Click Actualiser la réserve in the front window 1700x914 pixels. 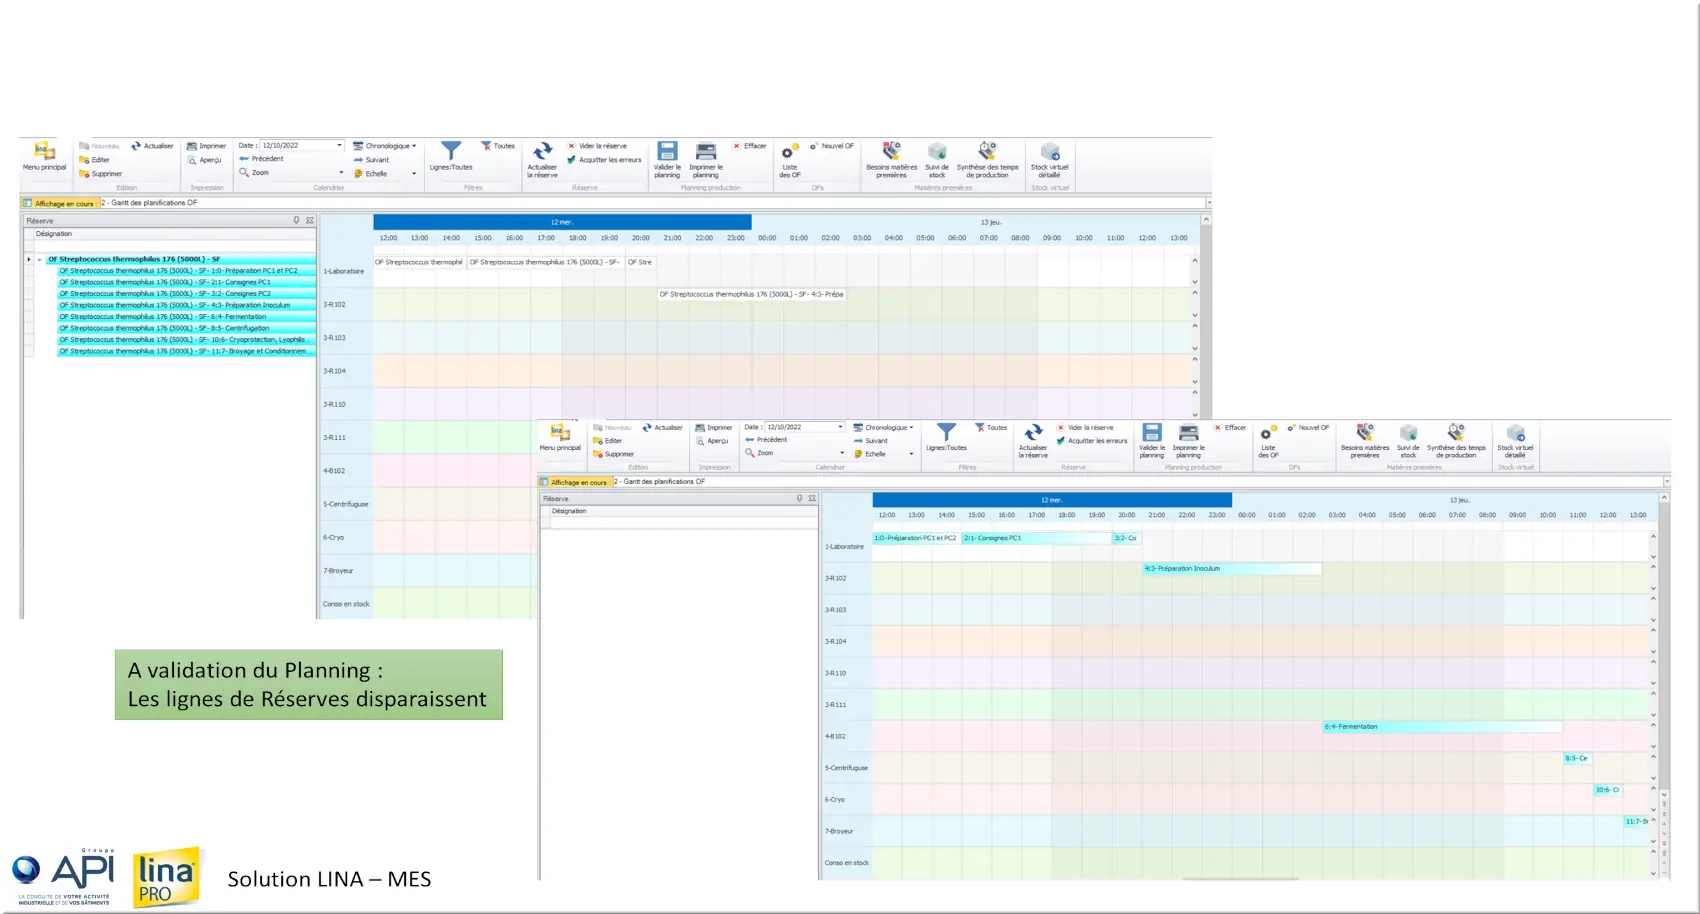(x=1033, y=441)
